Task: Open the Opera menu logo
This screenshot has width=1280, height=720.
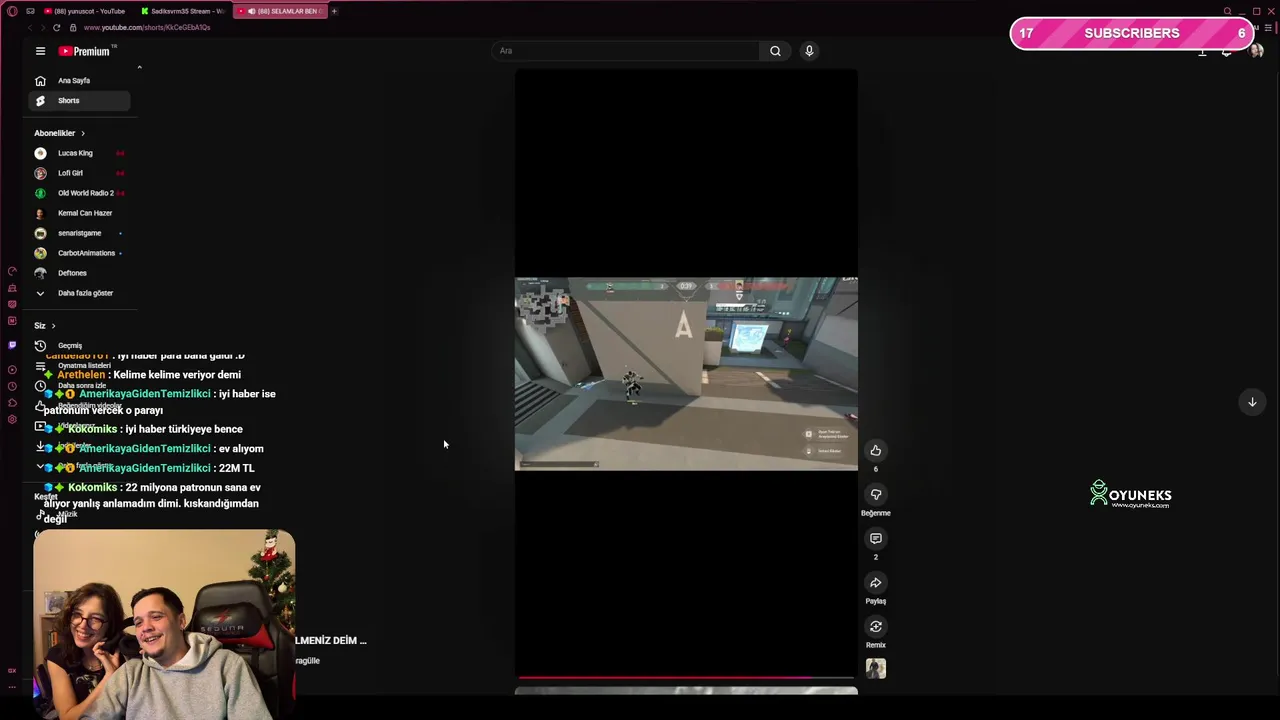Action: 12,11
